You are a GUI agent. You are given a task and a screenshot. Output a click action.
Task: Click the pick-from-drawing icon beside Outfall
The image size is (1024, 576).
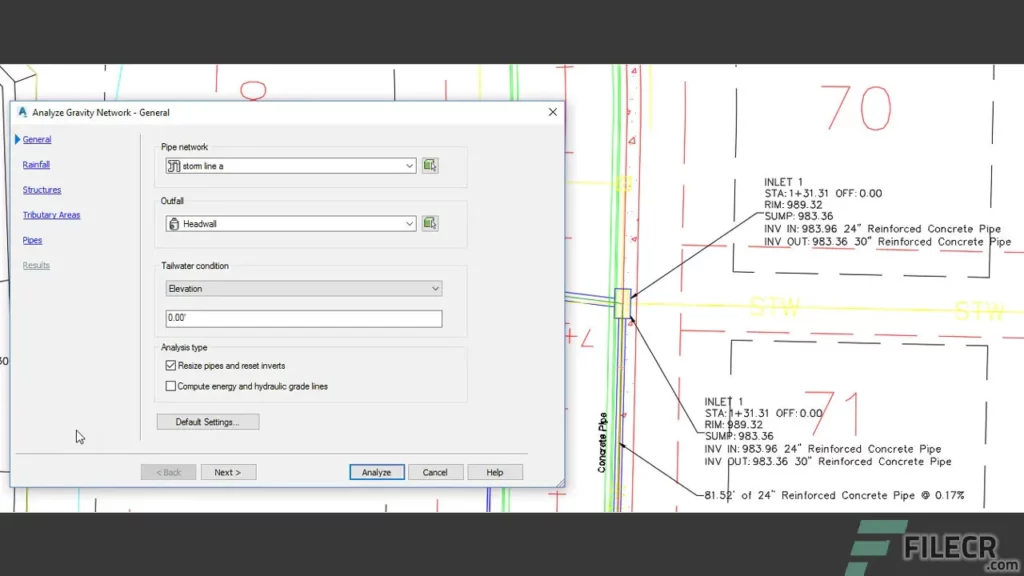(x=429, y=224)
